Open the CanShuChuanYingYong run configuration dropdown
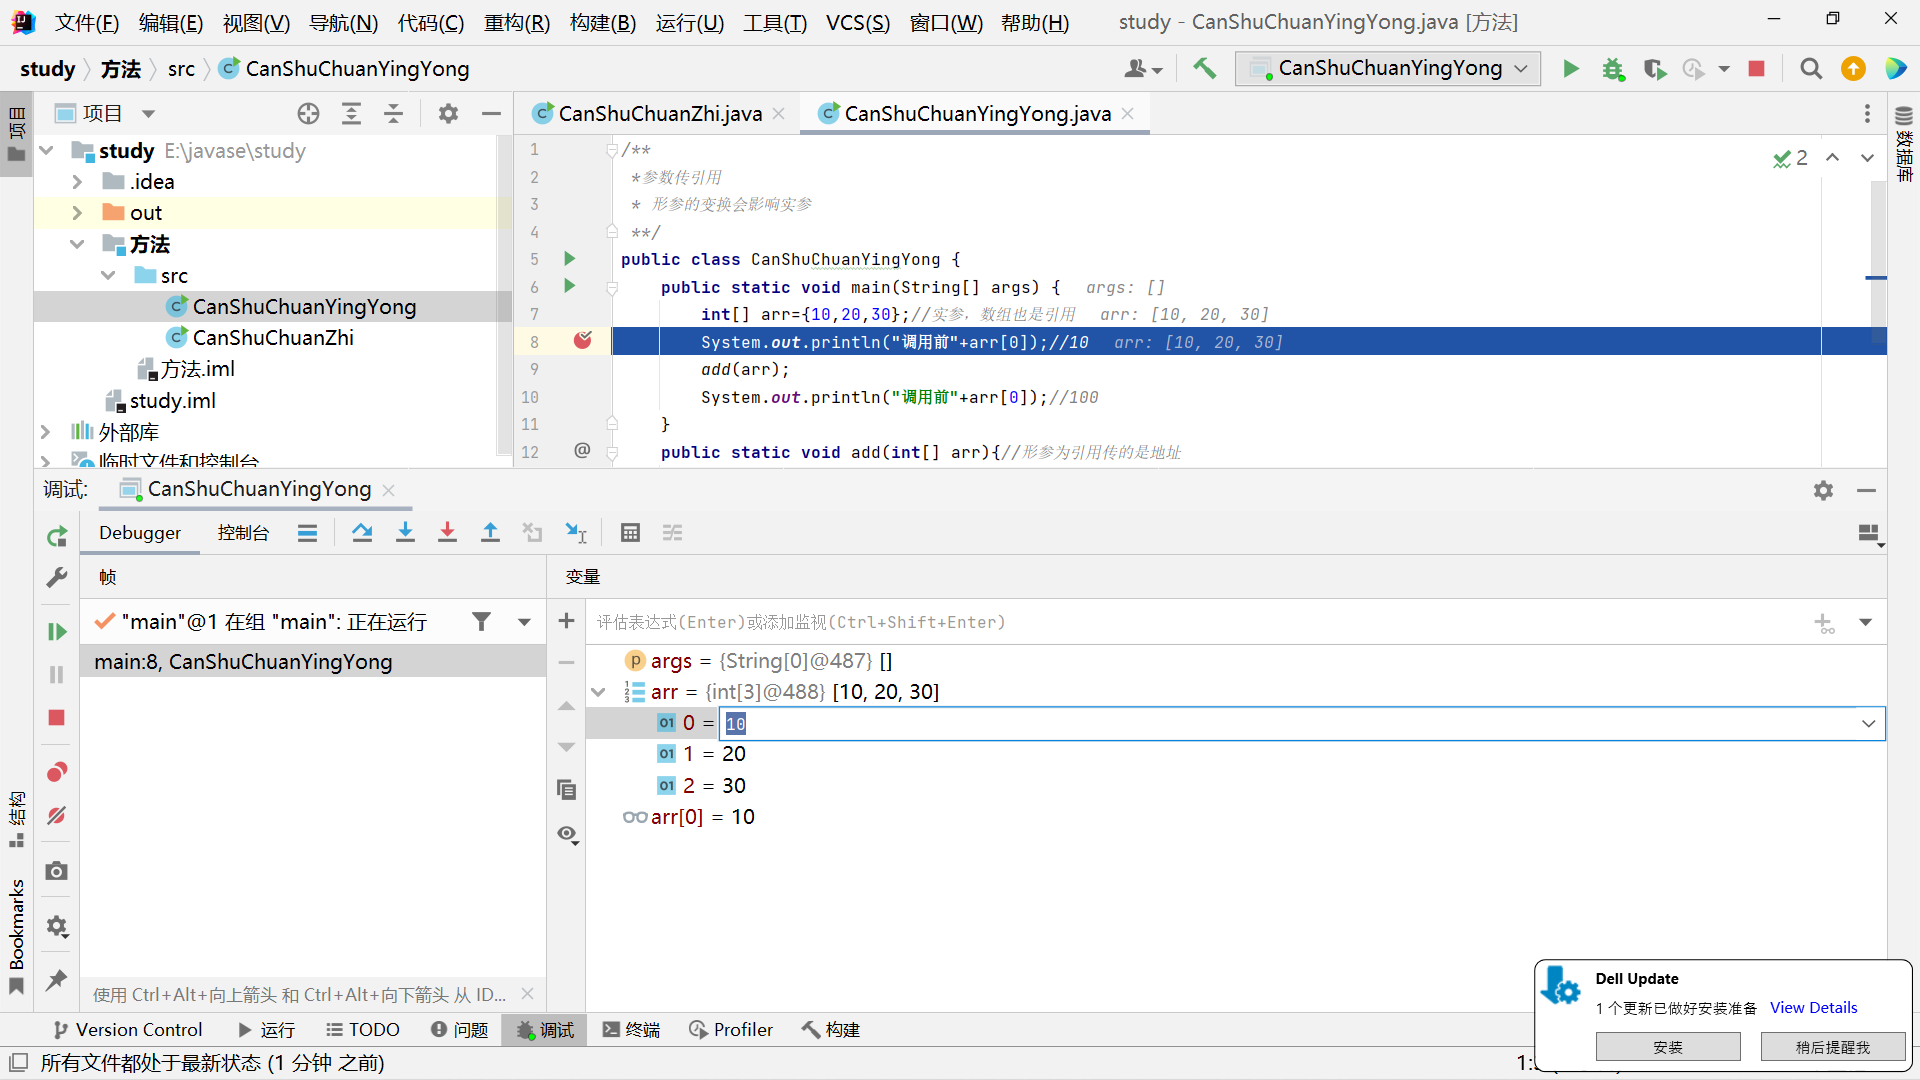This screenshot has width=1920, height=1080. tap(1389, 68)
